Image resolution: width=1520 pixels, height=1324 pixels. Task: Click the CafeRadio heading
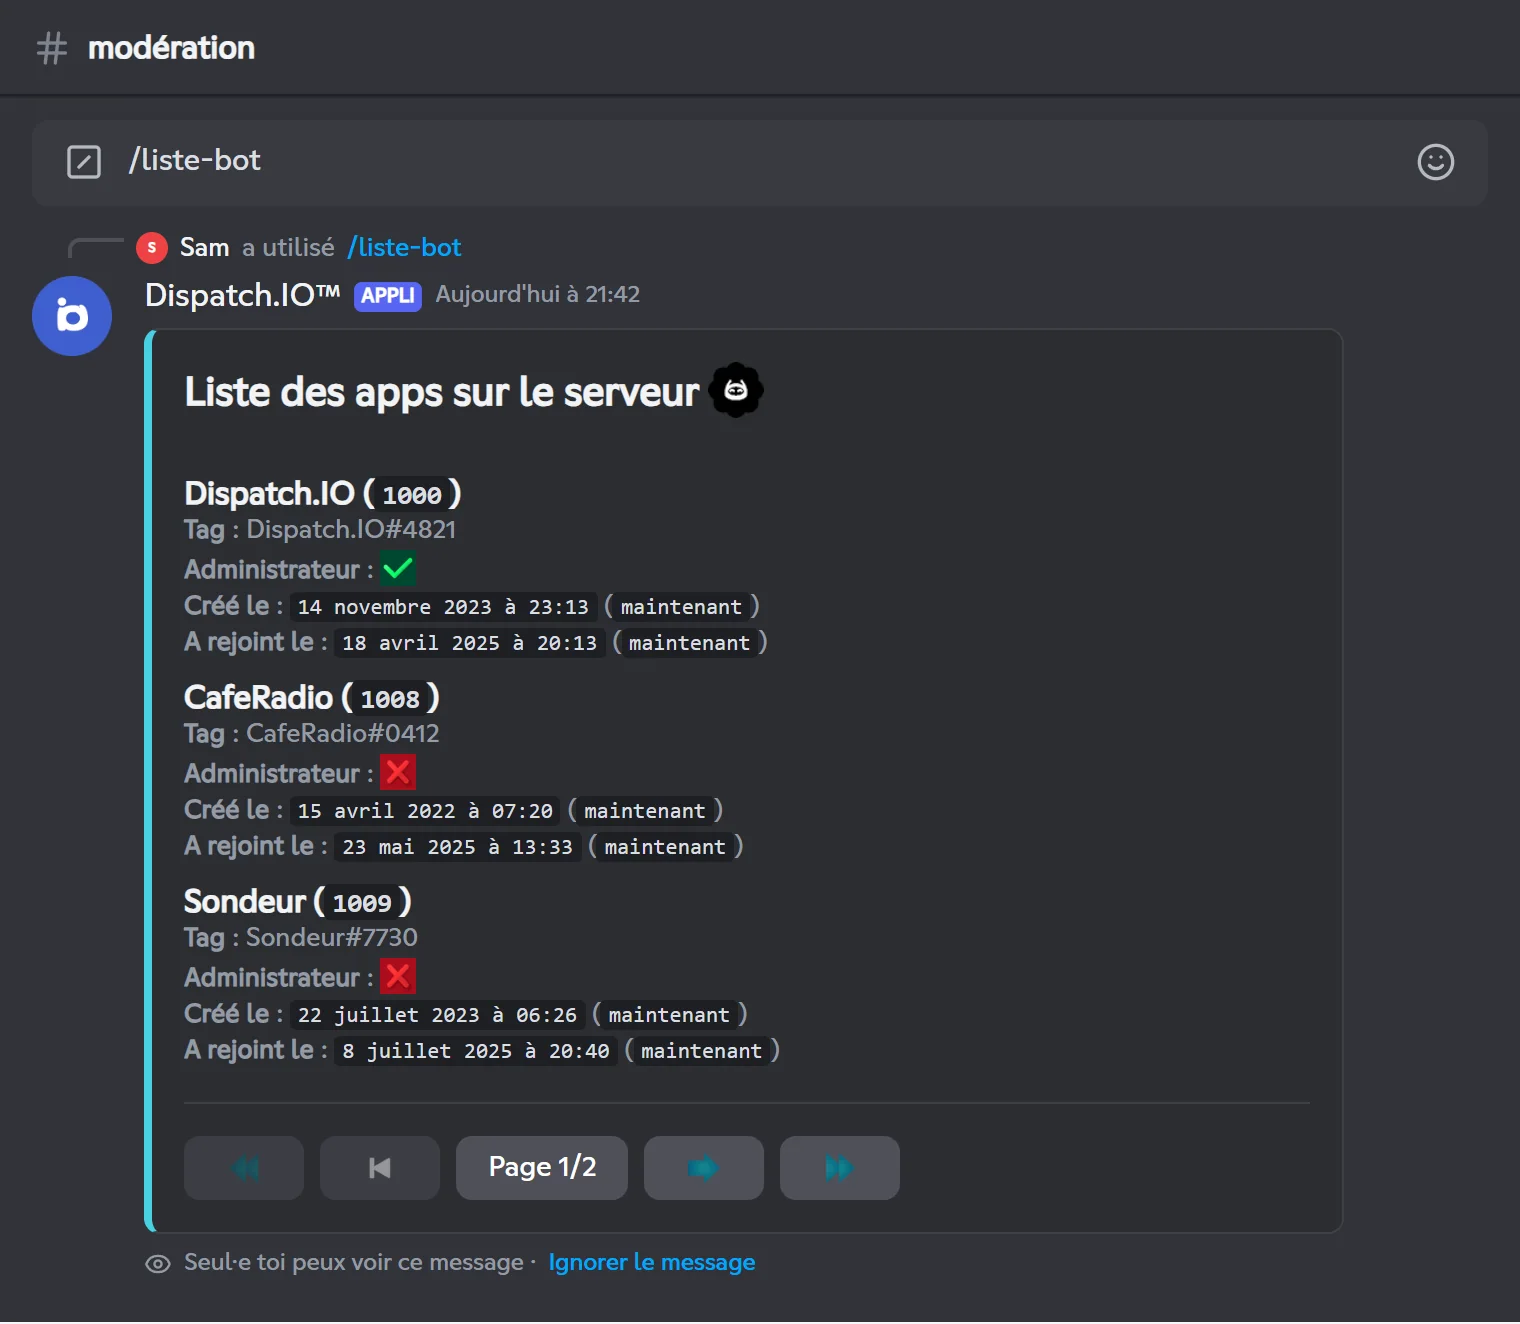pos(258,697)
